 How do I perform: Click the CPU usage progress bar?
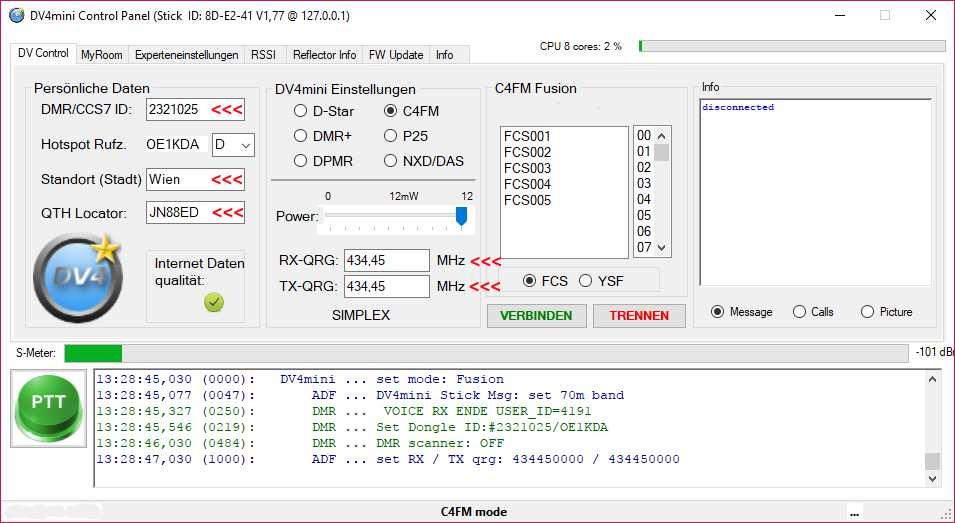(792, 46)
